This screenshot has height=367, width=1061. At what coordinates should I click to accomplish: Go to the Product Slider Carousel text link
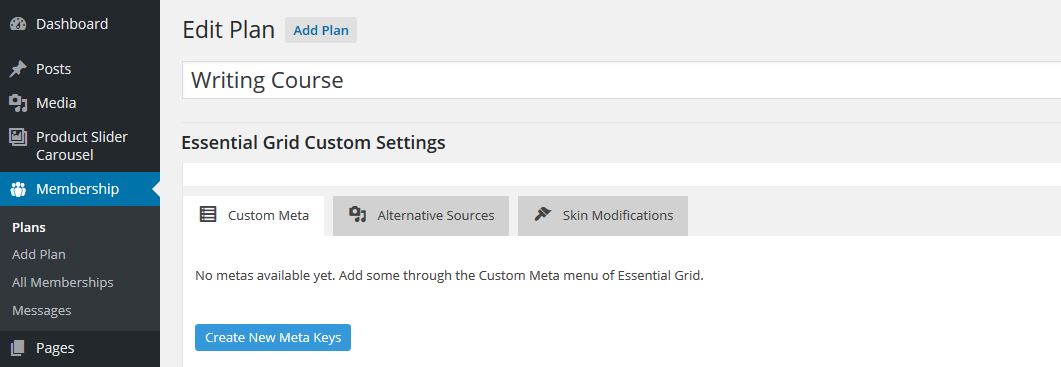pos(82,146)
